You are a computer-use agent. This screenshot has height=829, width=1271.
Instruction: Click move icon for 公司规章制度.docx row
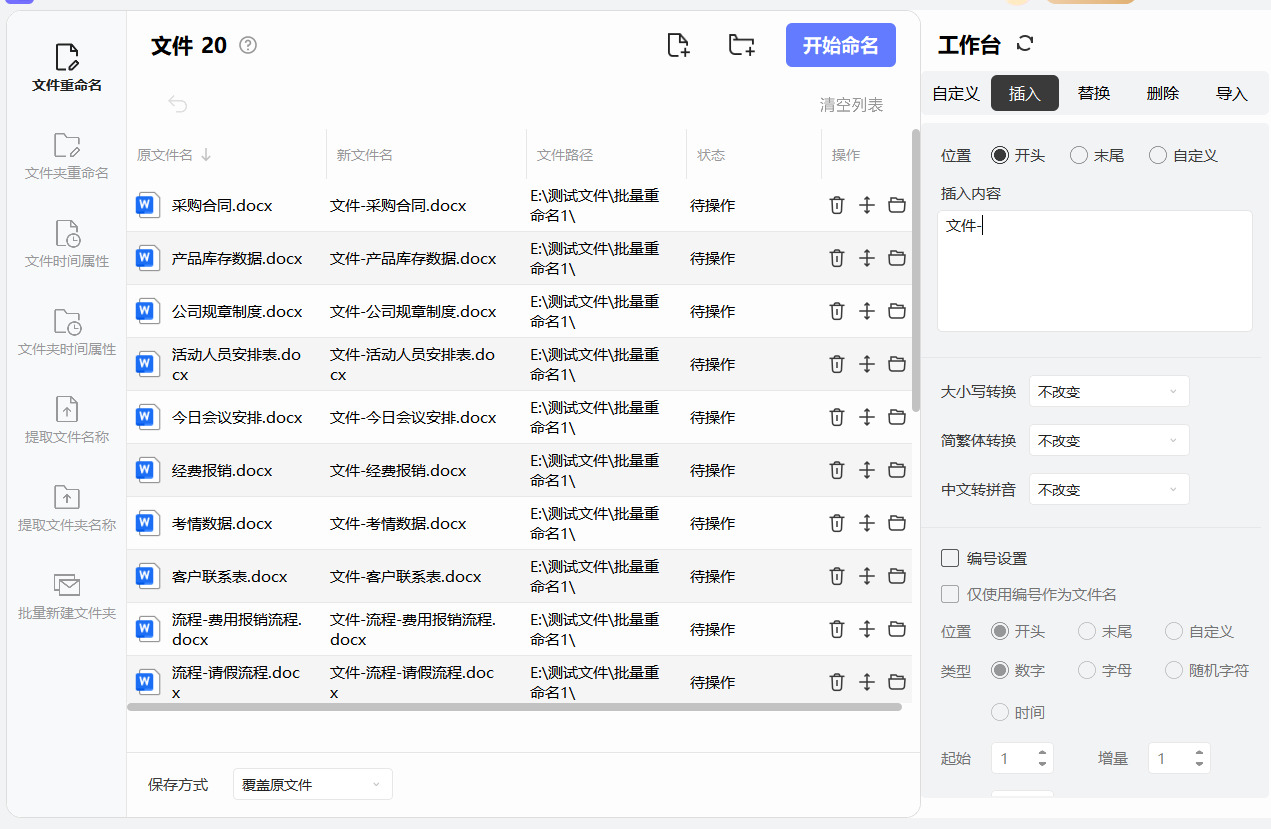pyautogui.click(x=867, y=311)
